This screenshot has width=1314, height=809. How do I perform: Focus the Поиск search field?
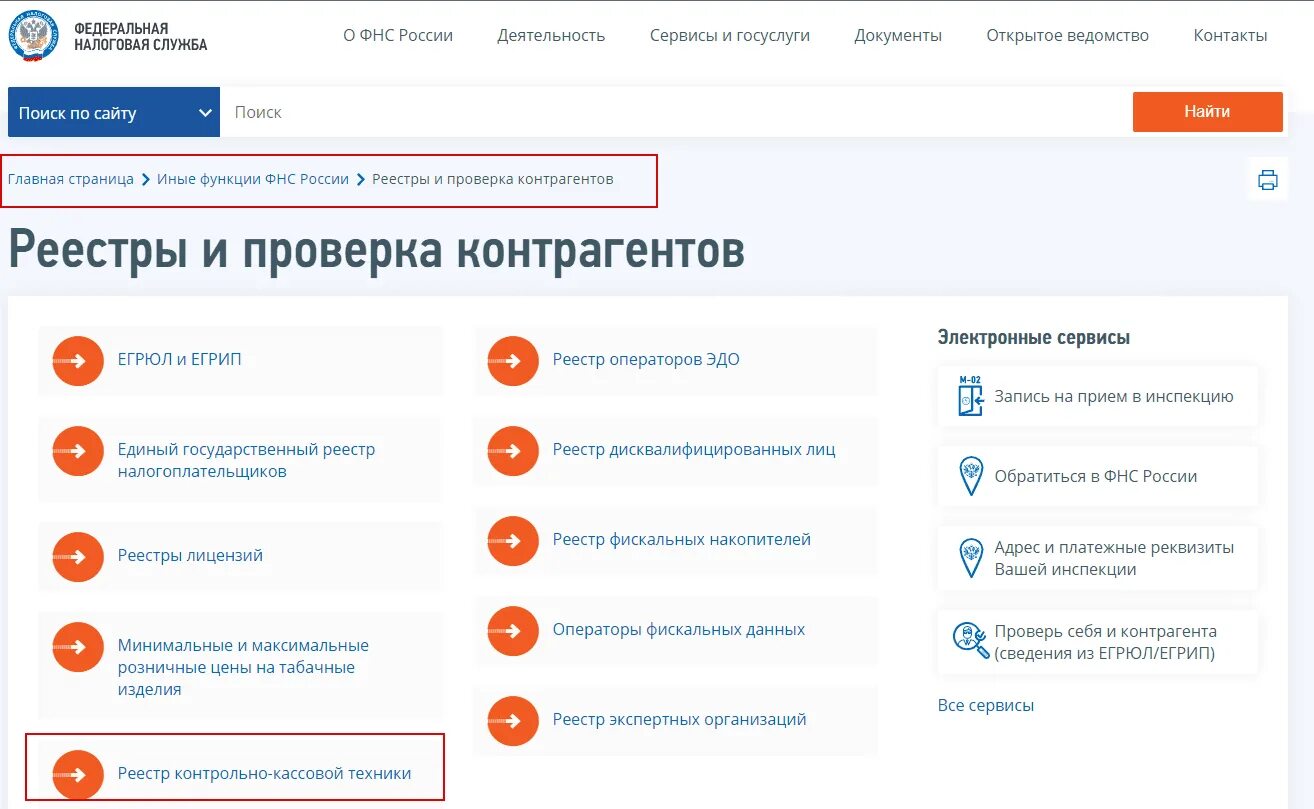pos(675,113)
